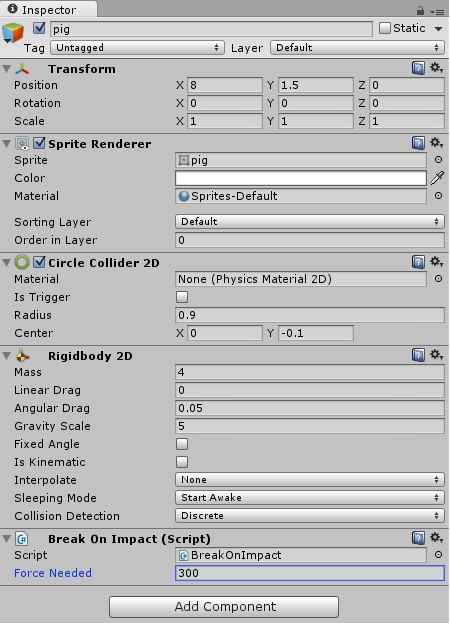Screen dimensions: 451x626
Task: Enable the Static checkbox
Action: [385, 28]
